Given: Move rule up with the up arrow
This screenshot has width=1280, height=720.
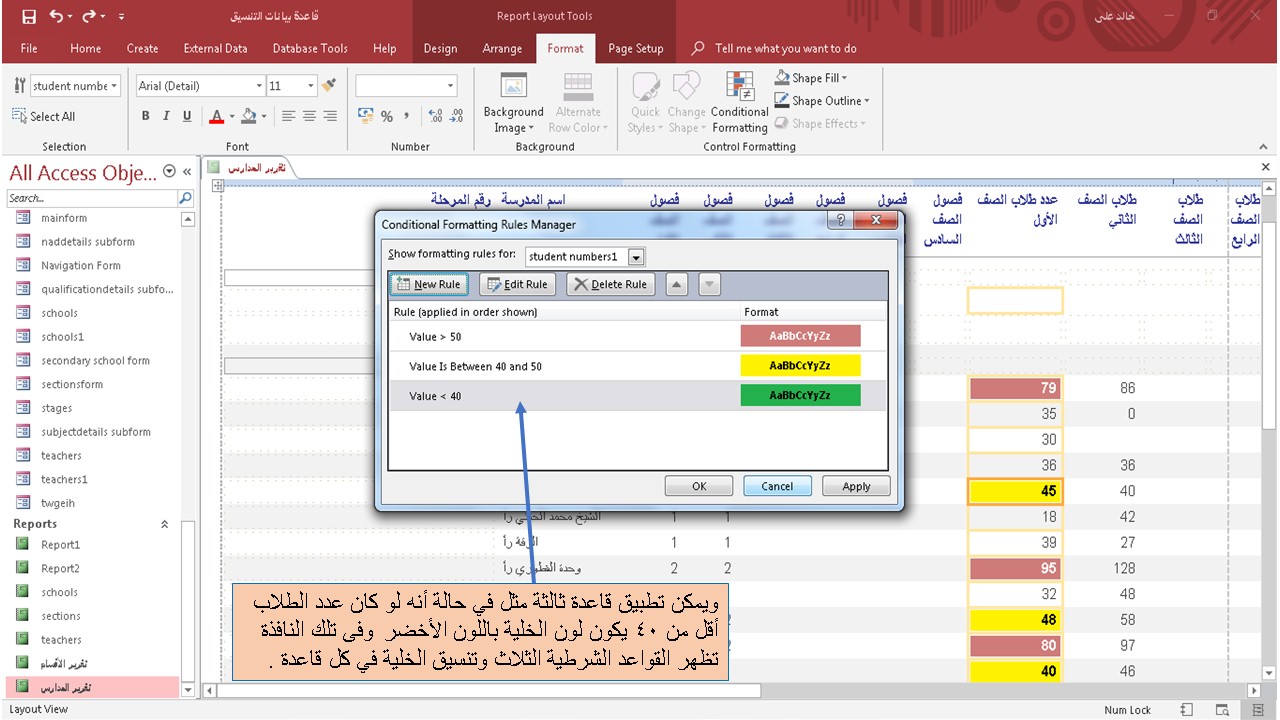Looking at the screenshot, I should [677, 285].
